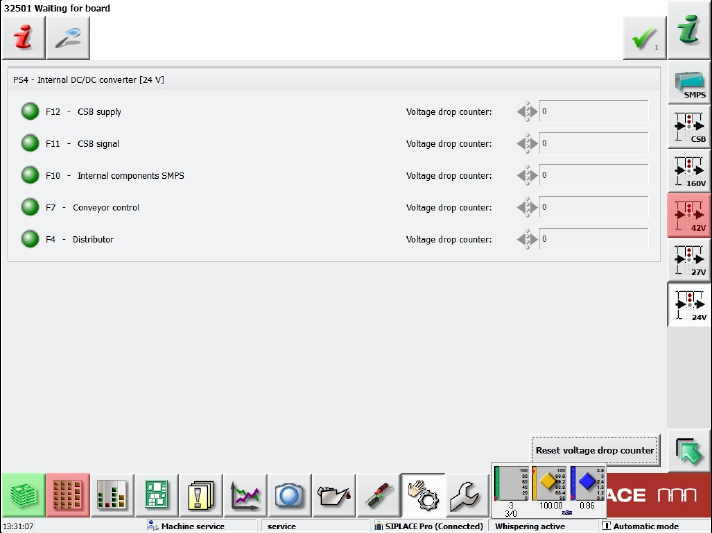Click the arrow stepper beside F11 counter
Screen dimensions: 712x533
click(x=527, y=143)
